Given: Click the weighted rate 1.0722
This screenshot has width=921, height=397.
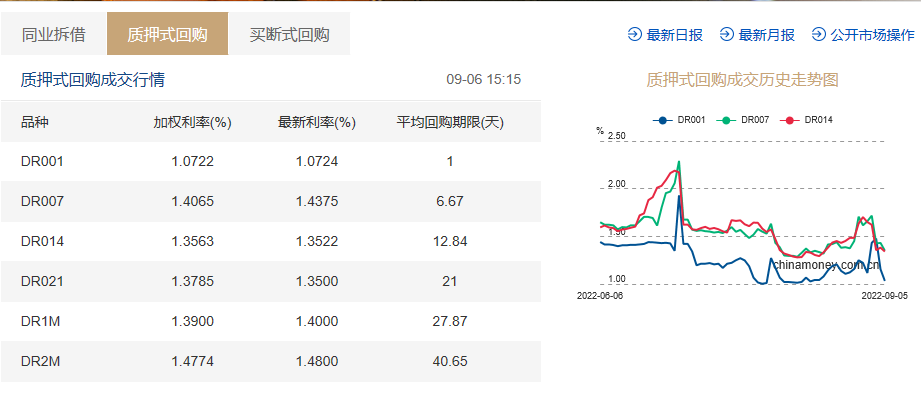Looking at the screenshot, I should click(193, 161).
